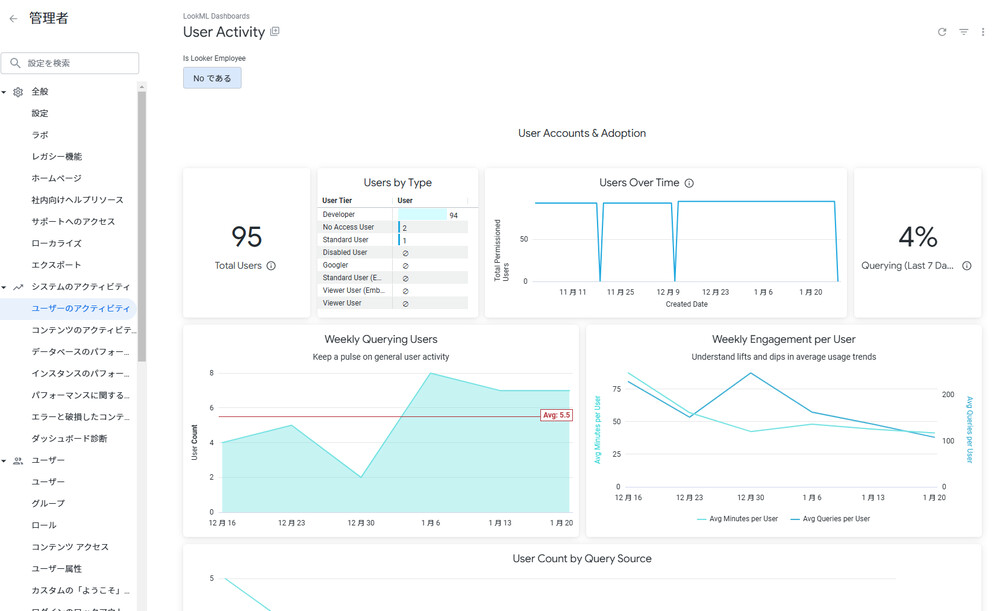1000x611 pixels.
Task: Select ダッシュボード診断 menu item
Action: click(x=69, y=439)
